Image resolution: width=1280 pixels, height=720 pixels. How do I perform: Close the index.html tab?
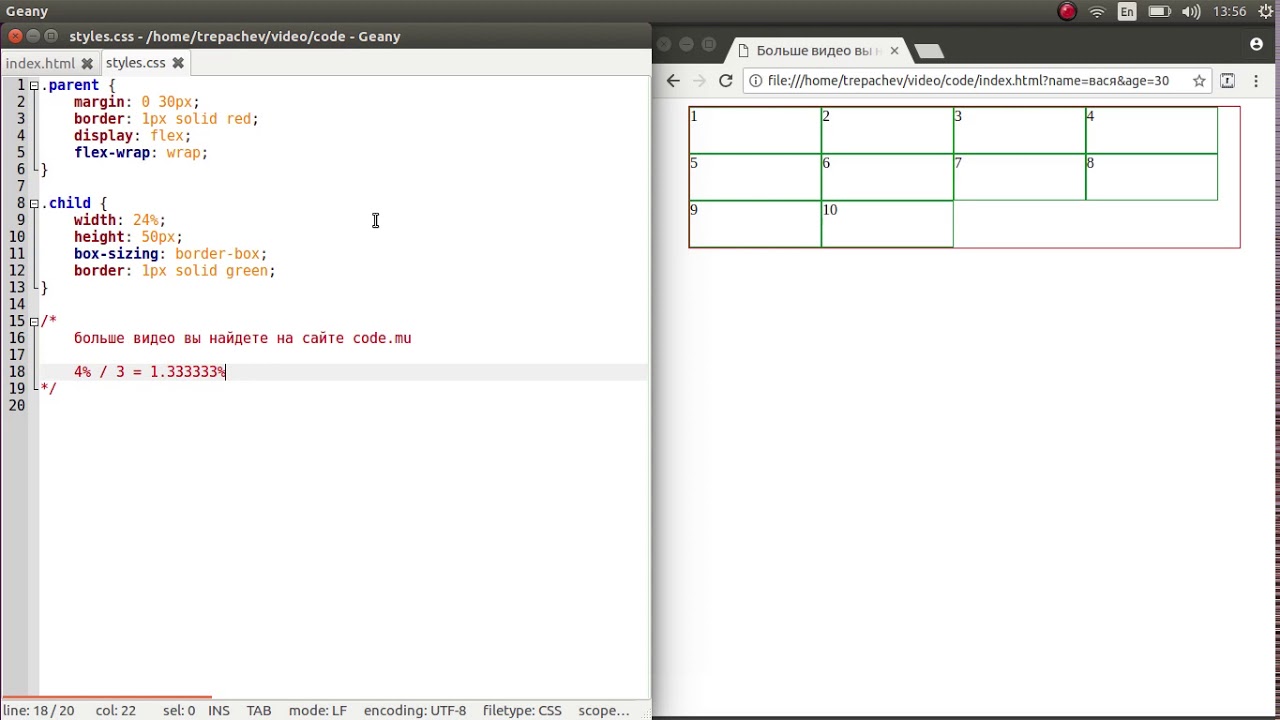[x=87, y=63]
